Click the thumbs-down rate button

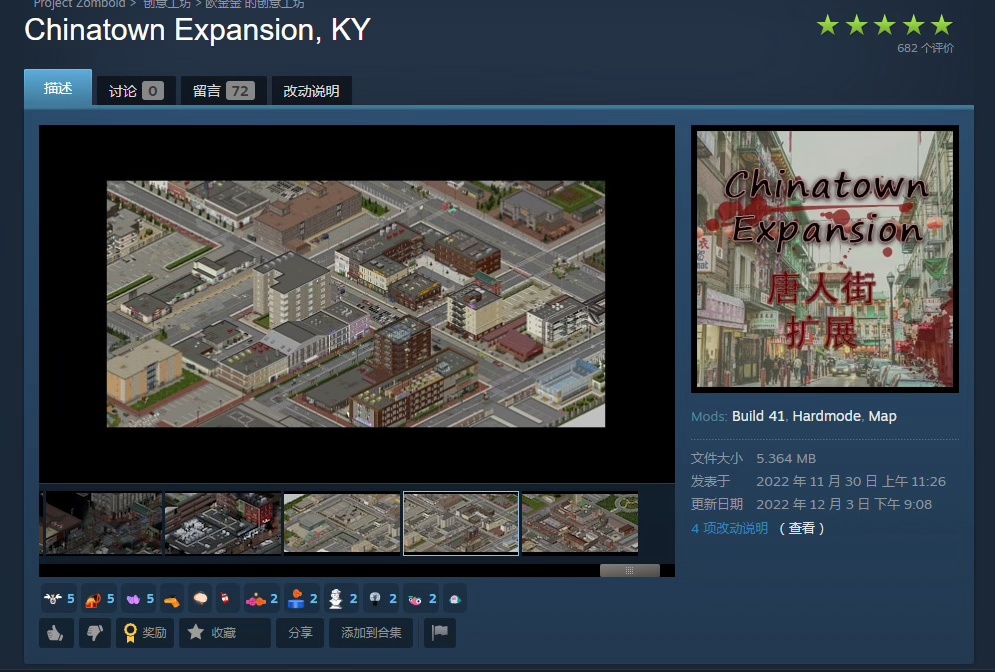point(95,633)
